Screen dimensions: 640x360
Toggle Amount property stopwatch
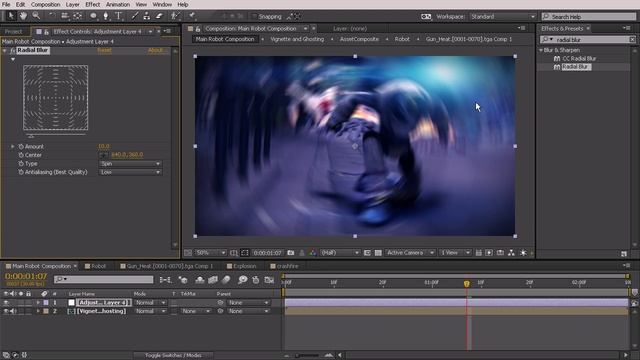(x=21, y=146)
